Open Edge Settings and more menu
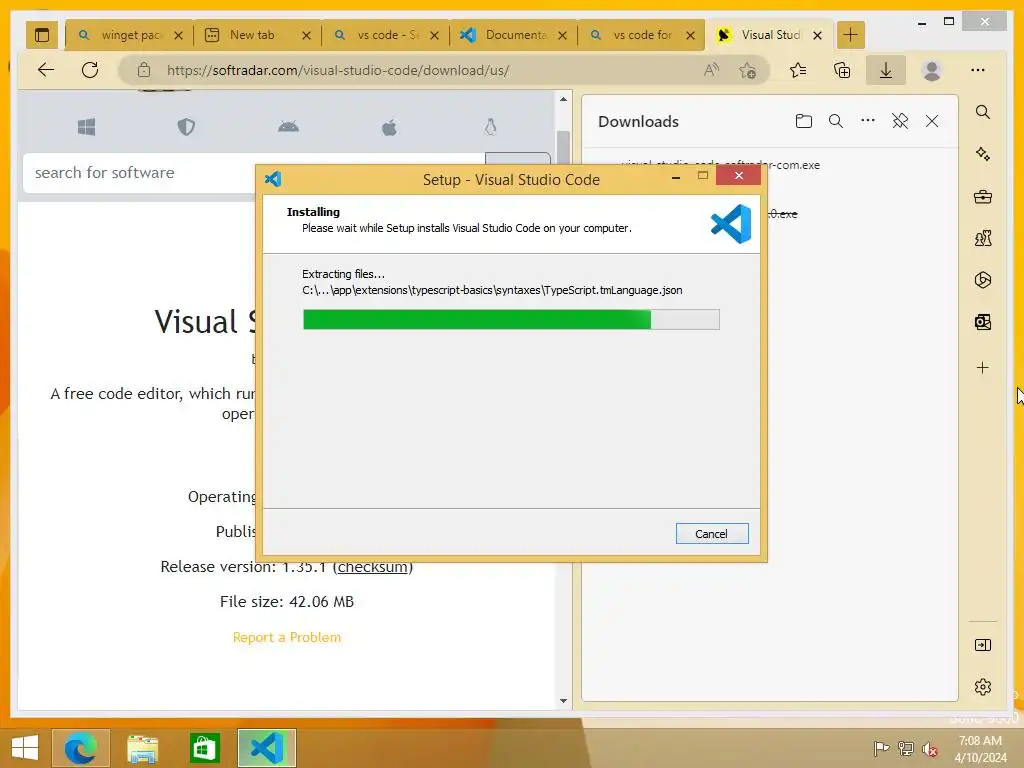1024x768 pixels. click(x=978, y=70)
